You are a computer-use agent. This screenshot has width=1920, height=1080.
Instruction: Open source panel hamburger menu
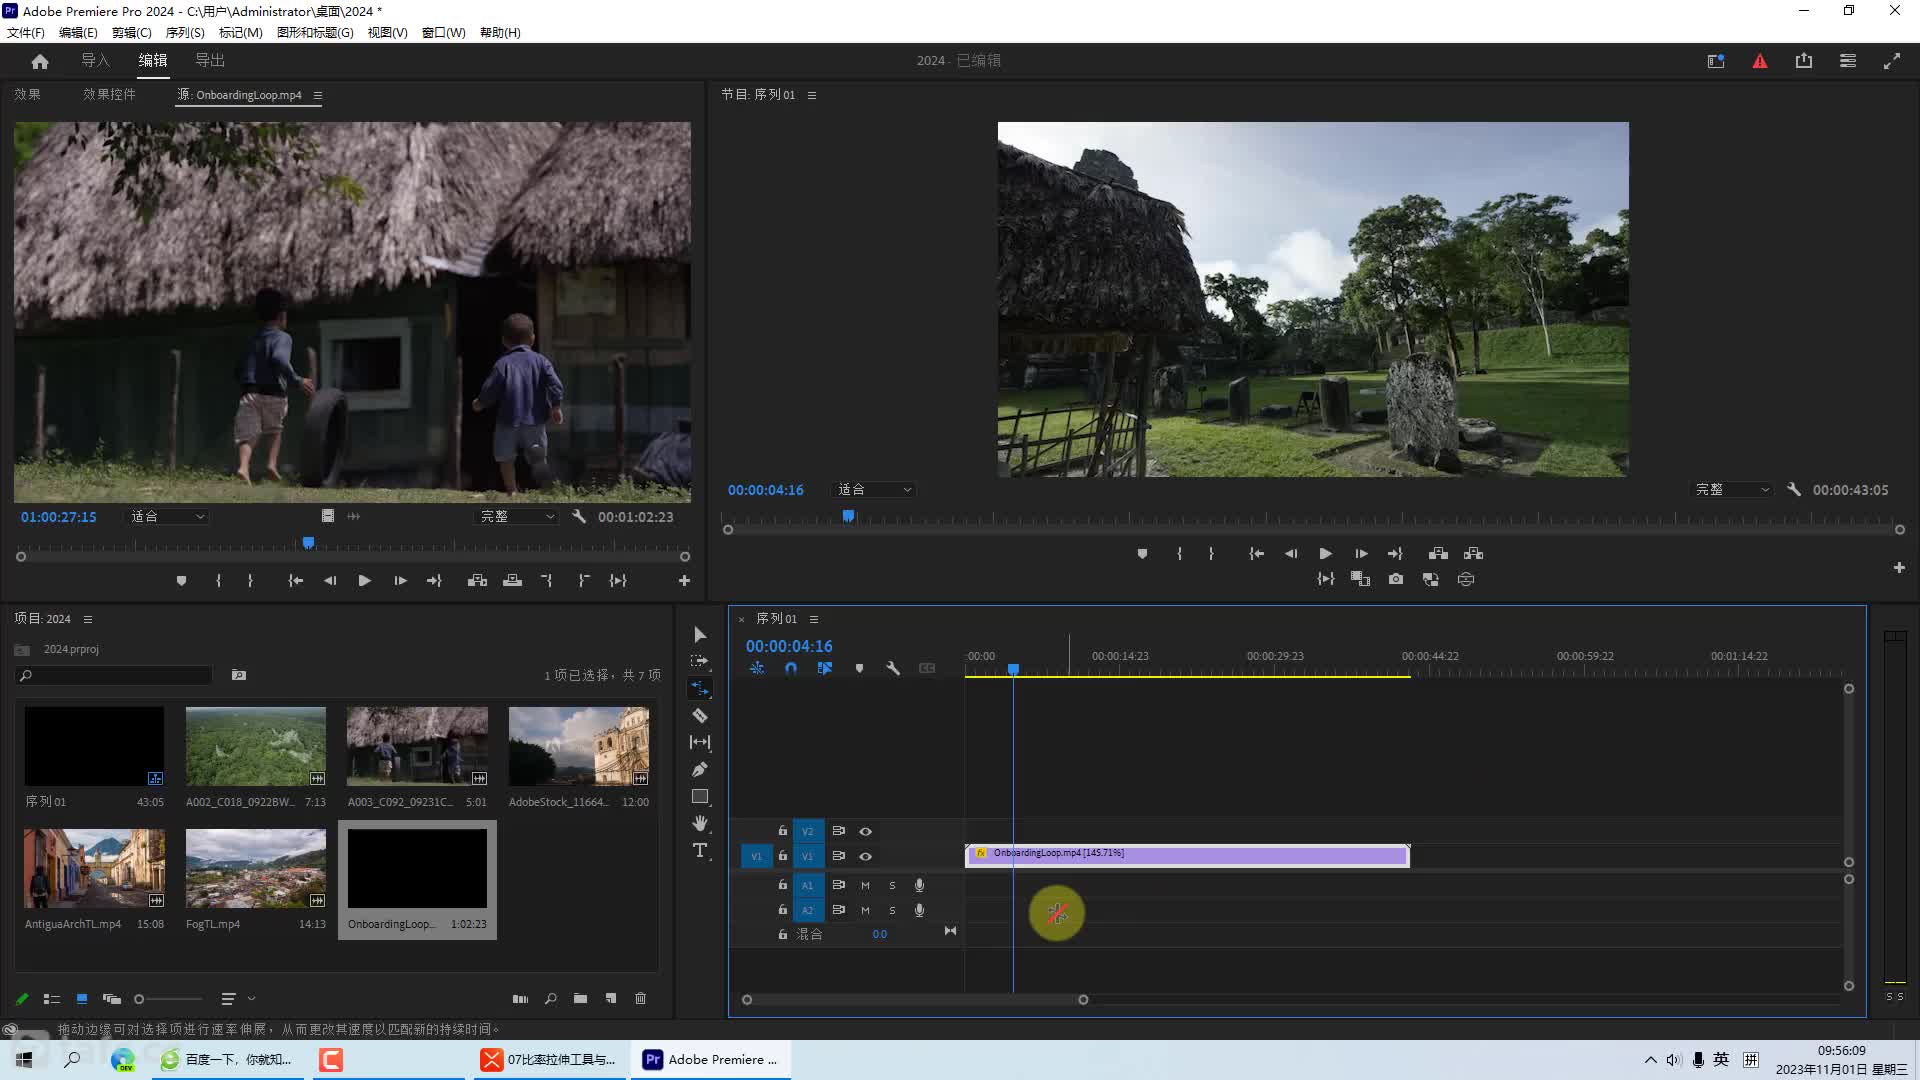point(318,95)
